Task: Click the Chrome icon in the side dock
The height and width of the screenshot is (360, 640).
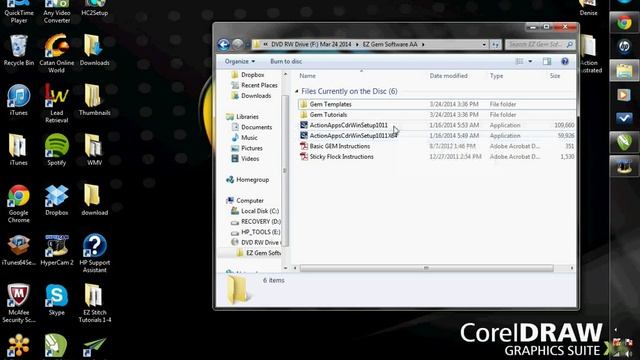Action: [624, 22]
